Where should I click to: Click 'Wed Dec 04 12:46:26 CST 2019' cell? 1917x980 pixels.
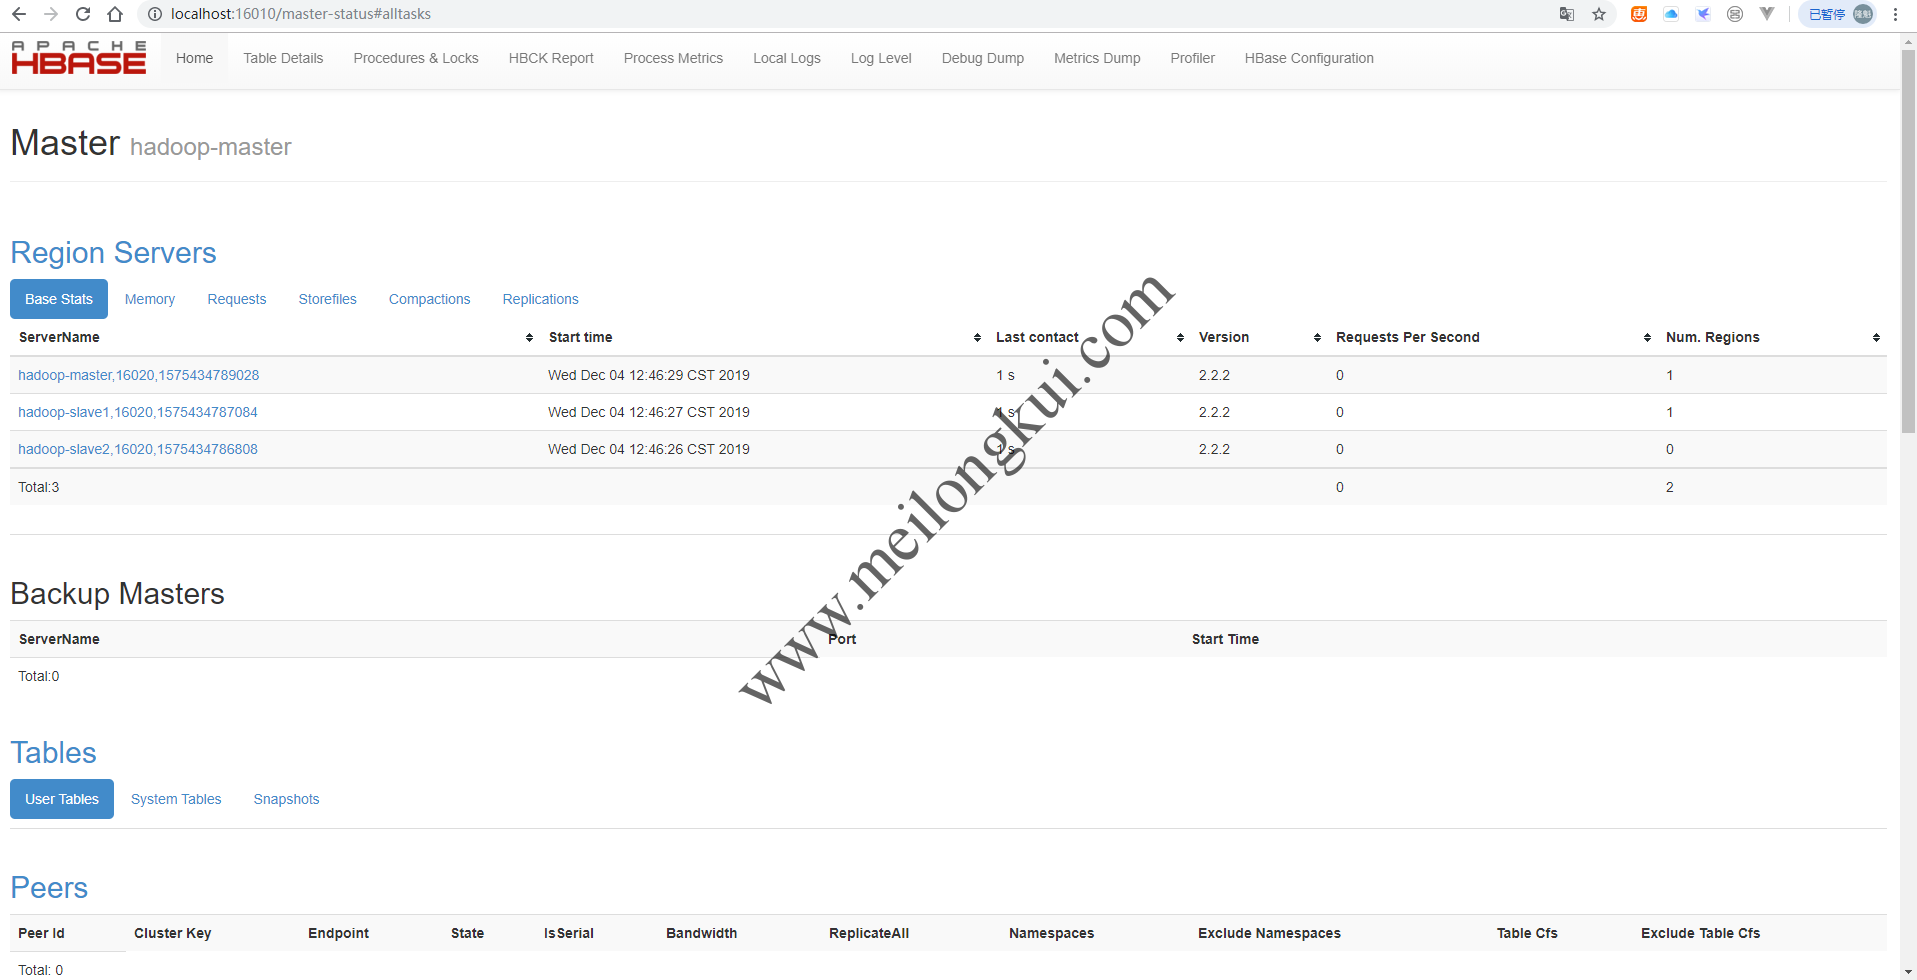click(x=649, y=449)
